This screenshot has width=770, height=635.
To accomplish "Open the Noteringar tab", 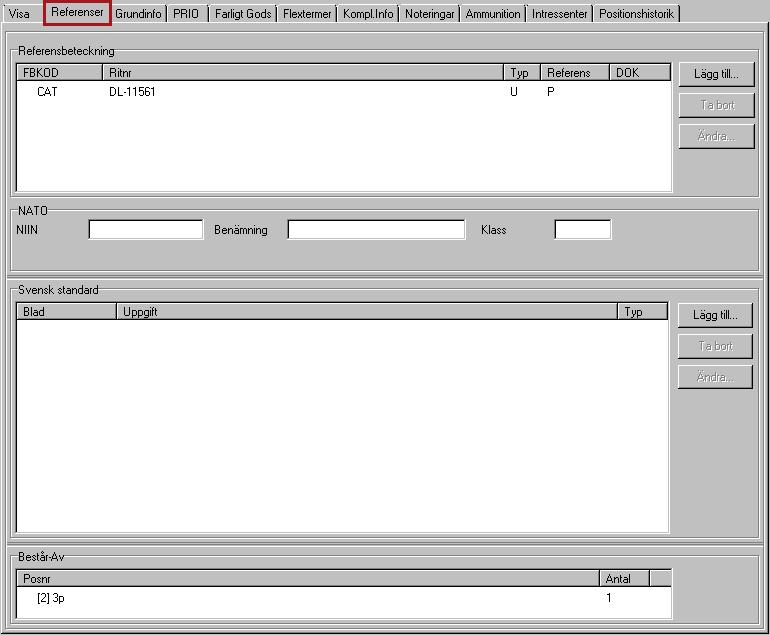I will [x=430, y=14].
